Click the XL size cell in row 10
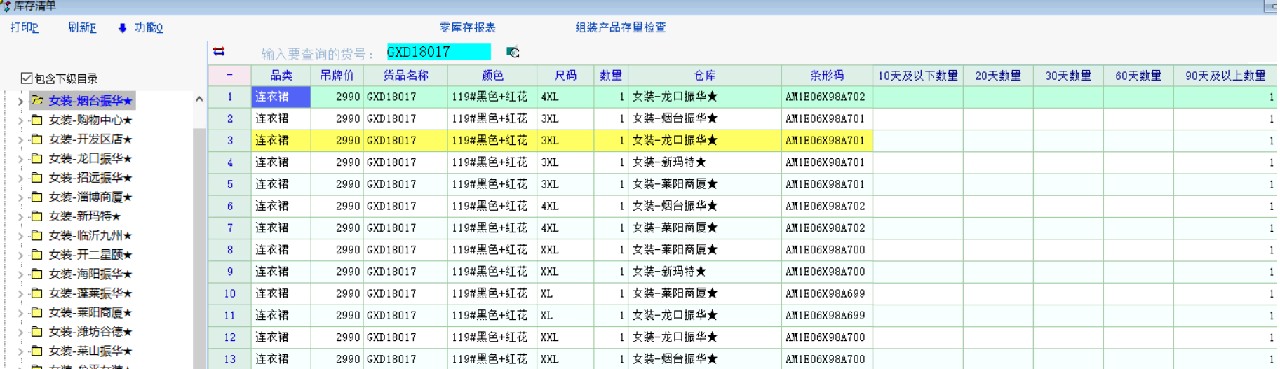 pos(566,293)
